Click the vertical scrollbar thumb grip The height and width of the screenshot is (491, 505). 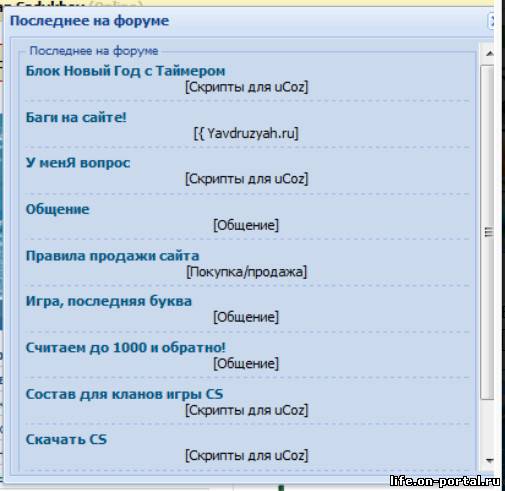[488, 232]
